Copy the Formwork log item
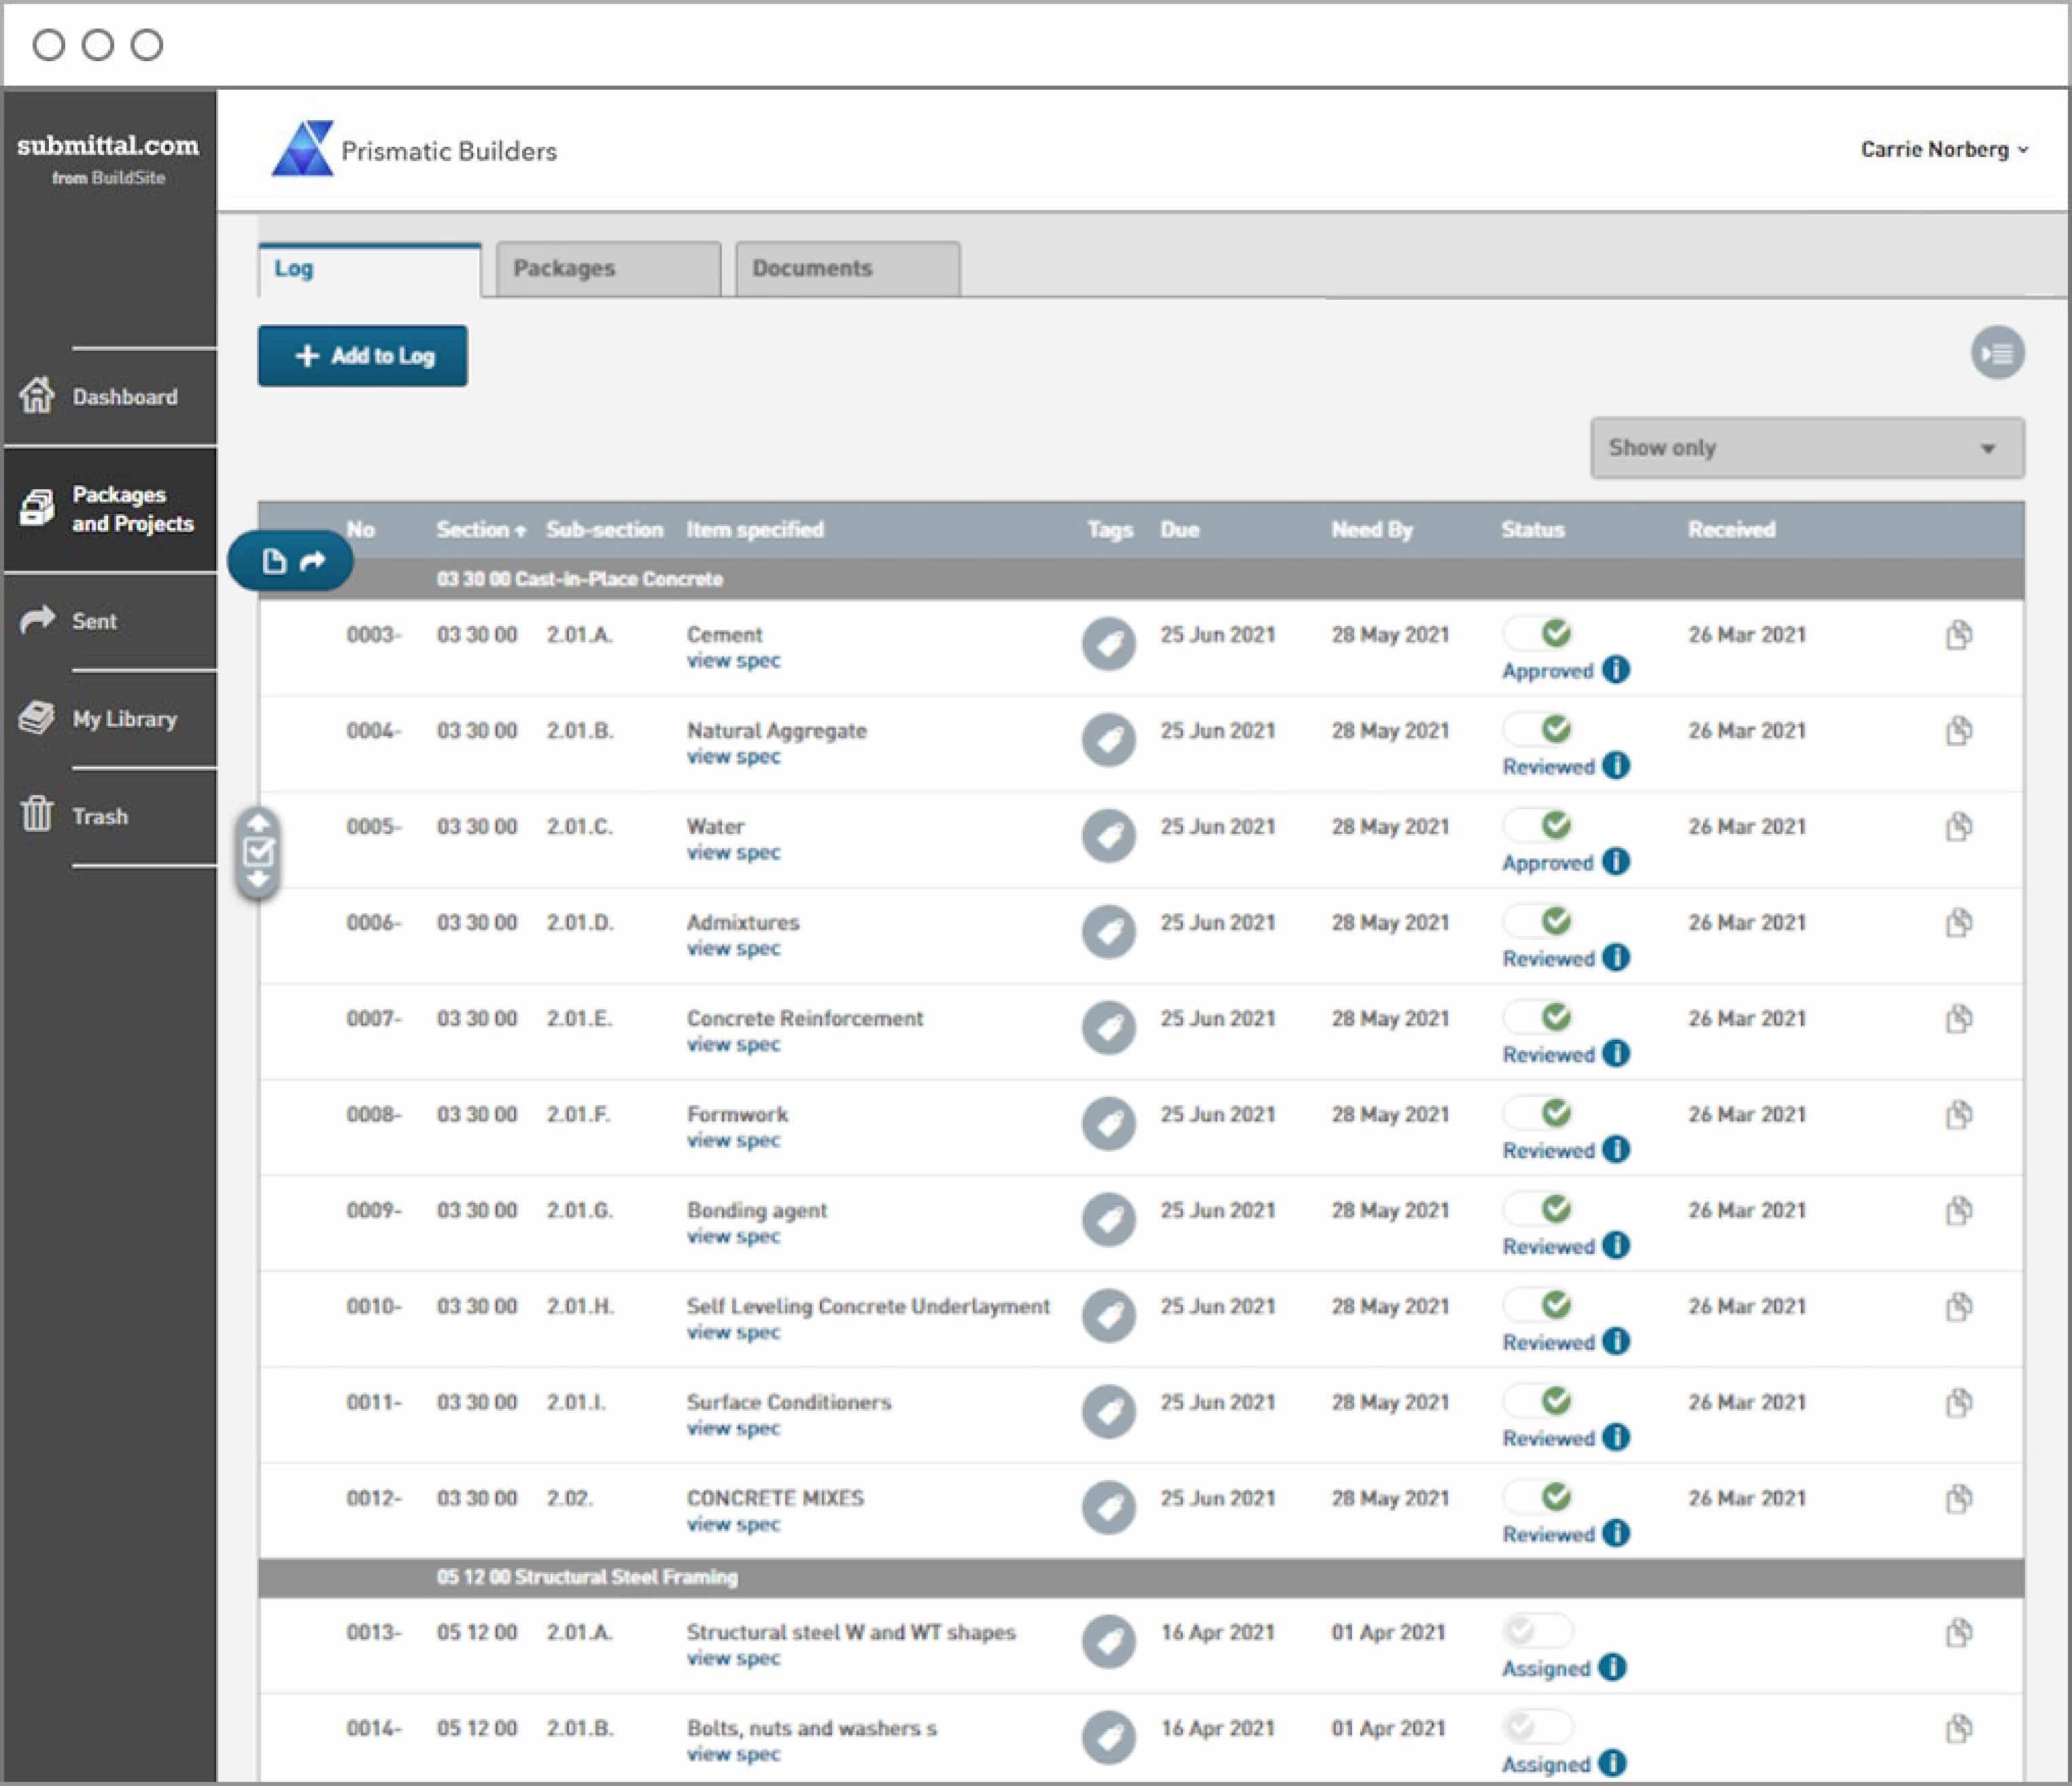Viewport: 2072px width, 1786px height. click(1959, 1115)
